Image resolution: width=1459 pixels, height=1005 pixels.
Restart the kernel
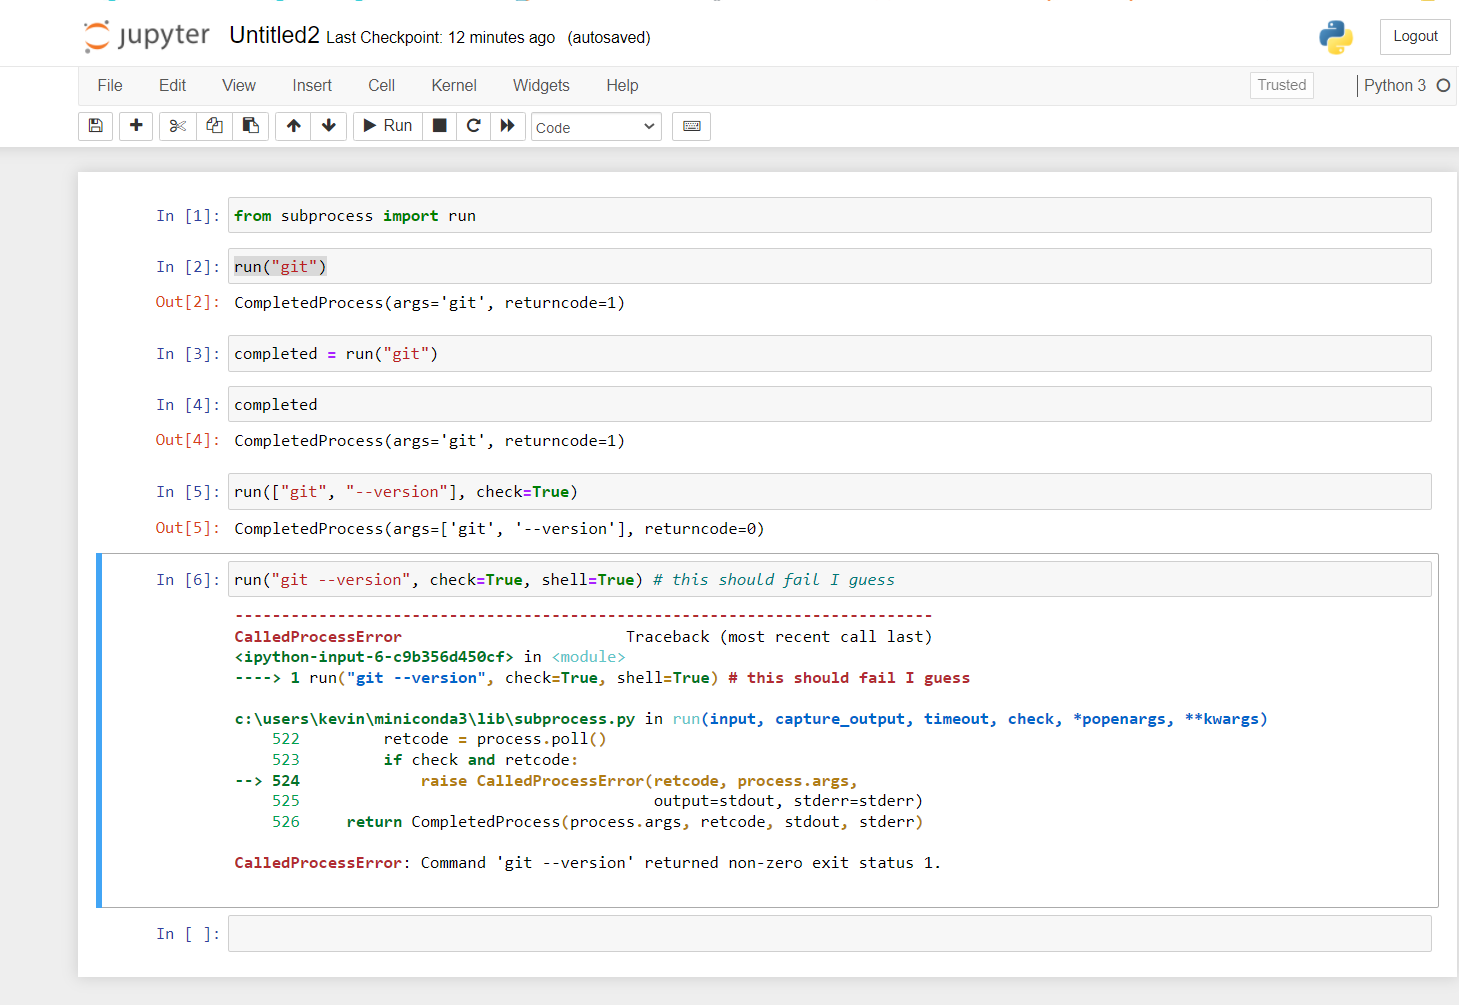point(473,126)
